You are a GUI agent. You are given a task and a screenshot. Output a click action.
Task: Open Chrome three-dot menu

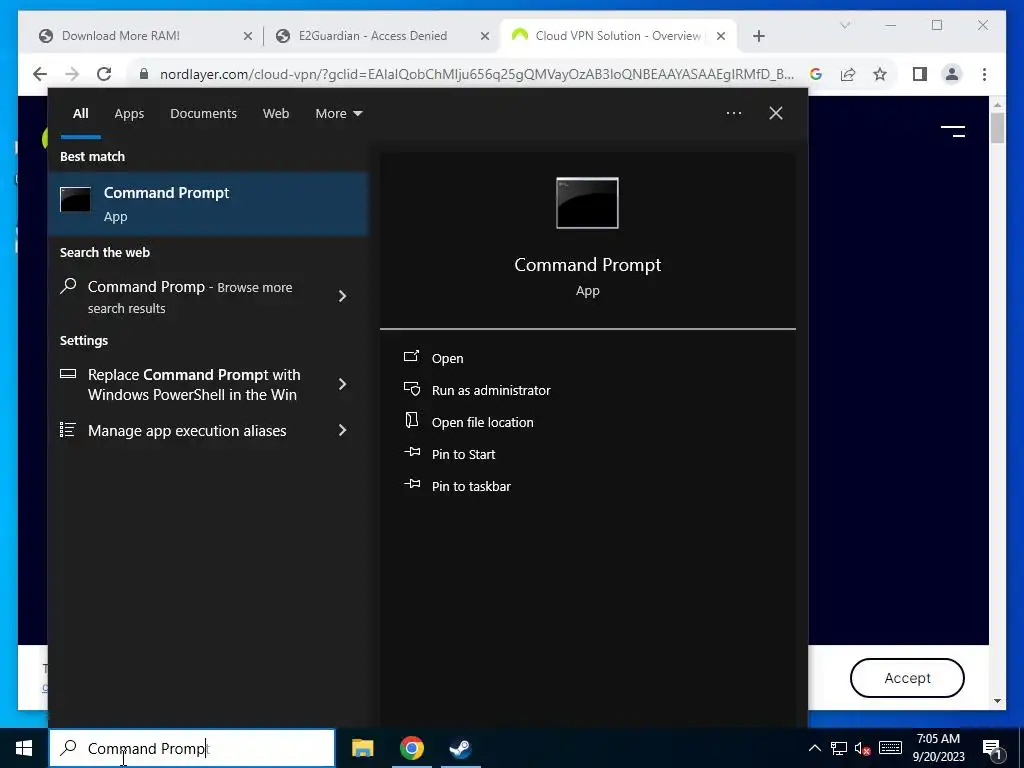click(x=984, y=74)
